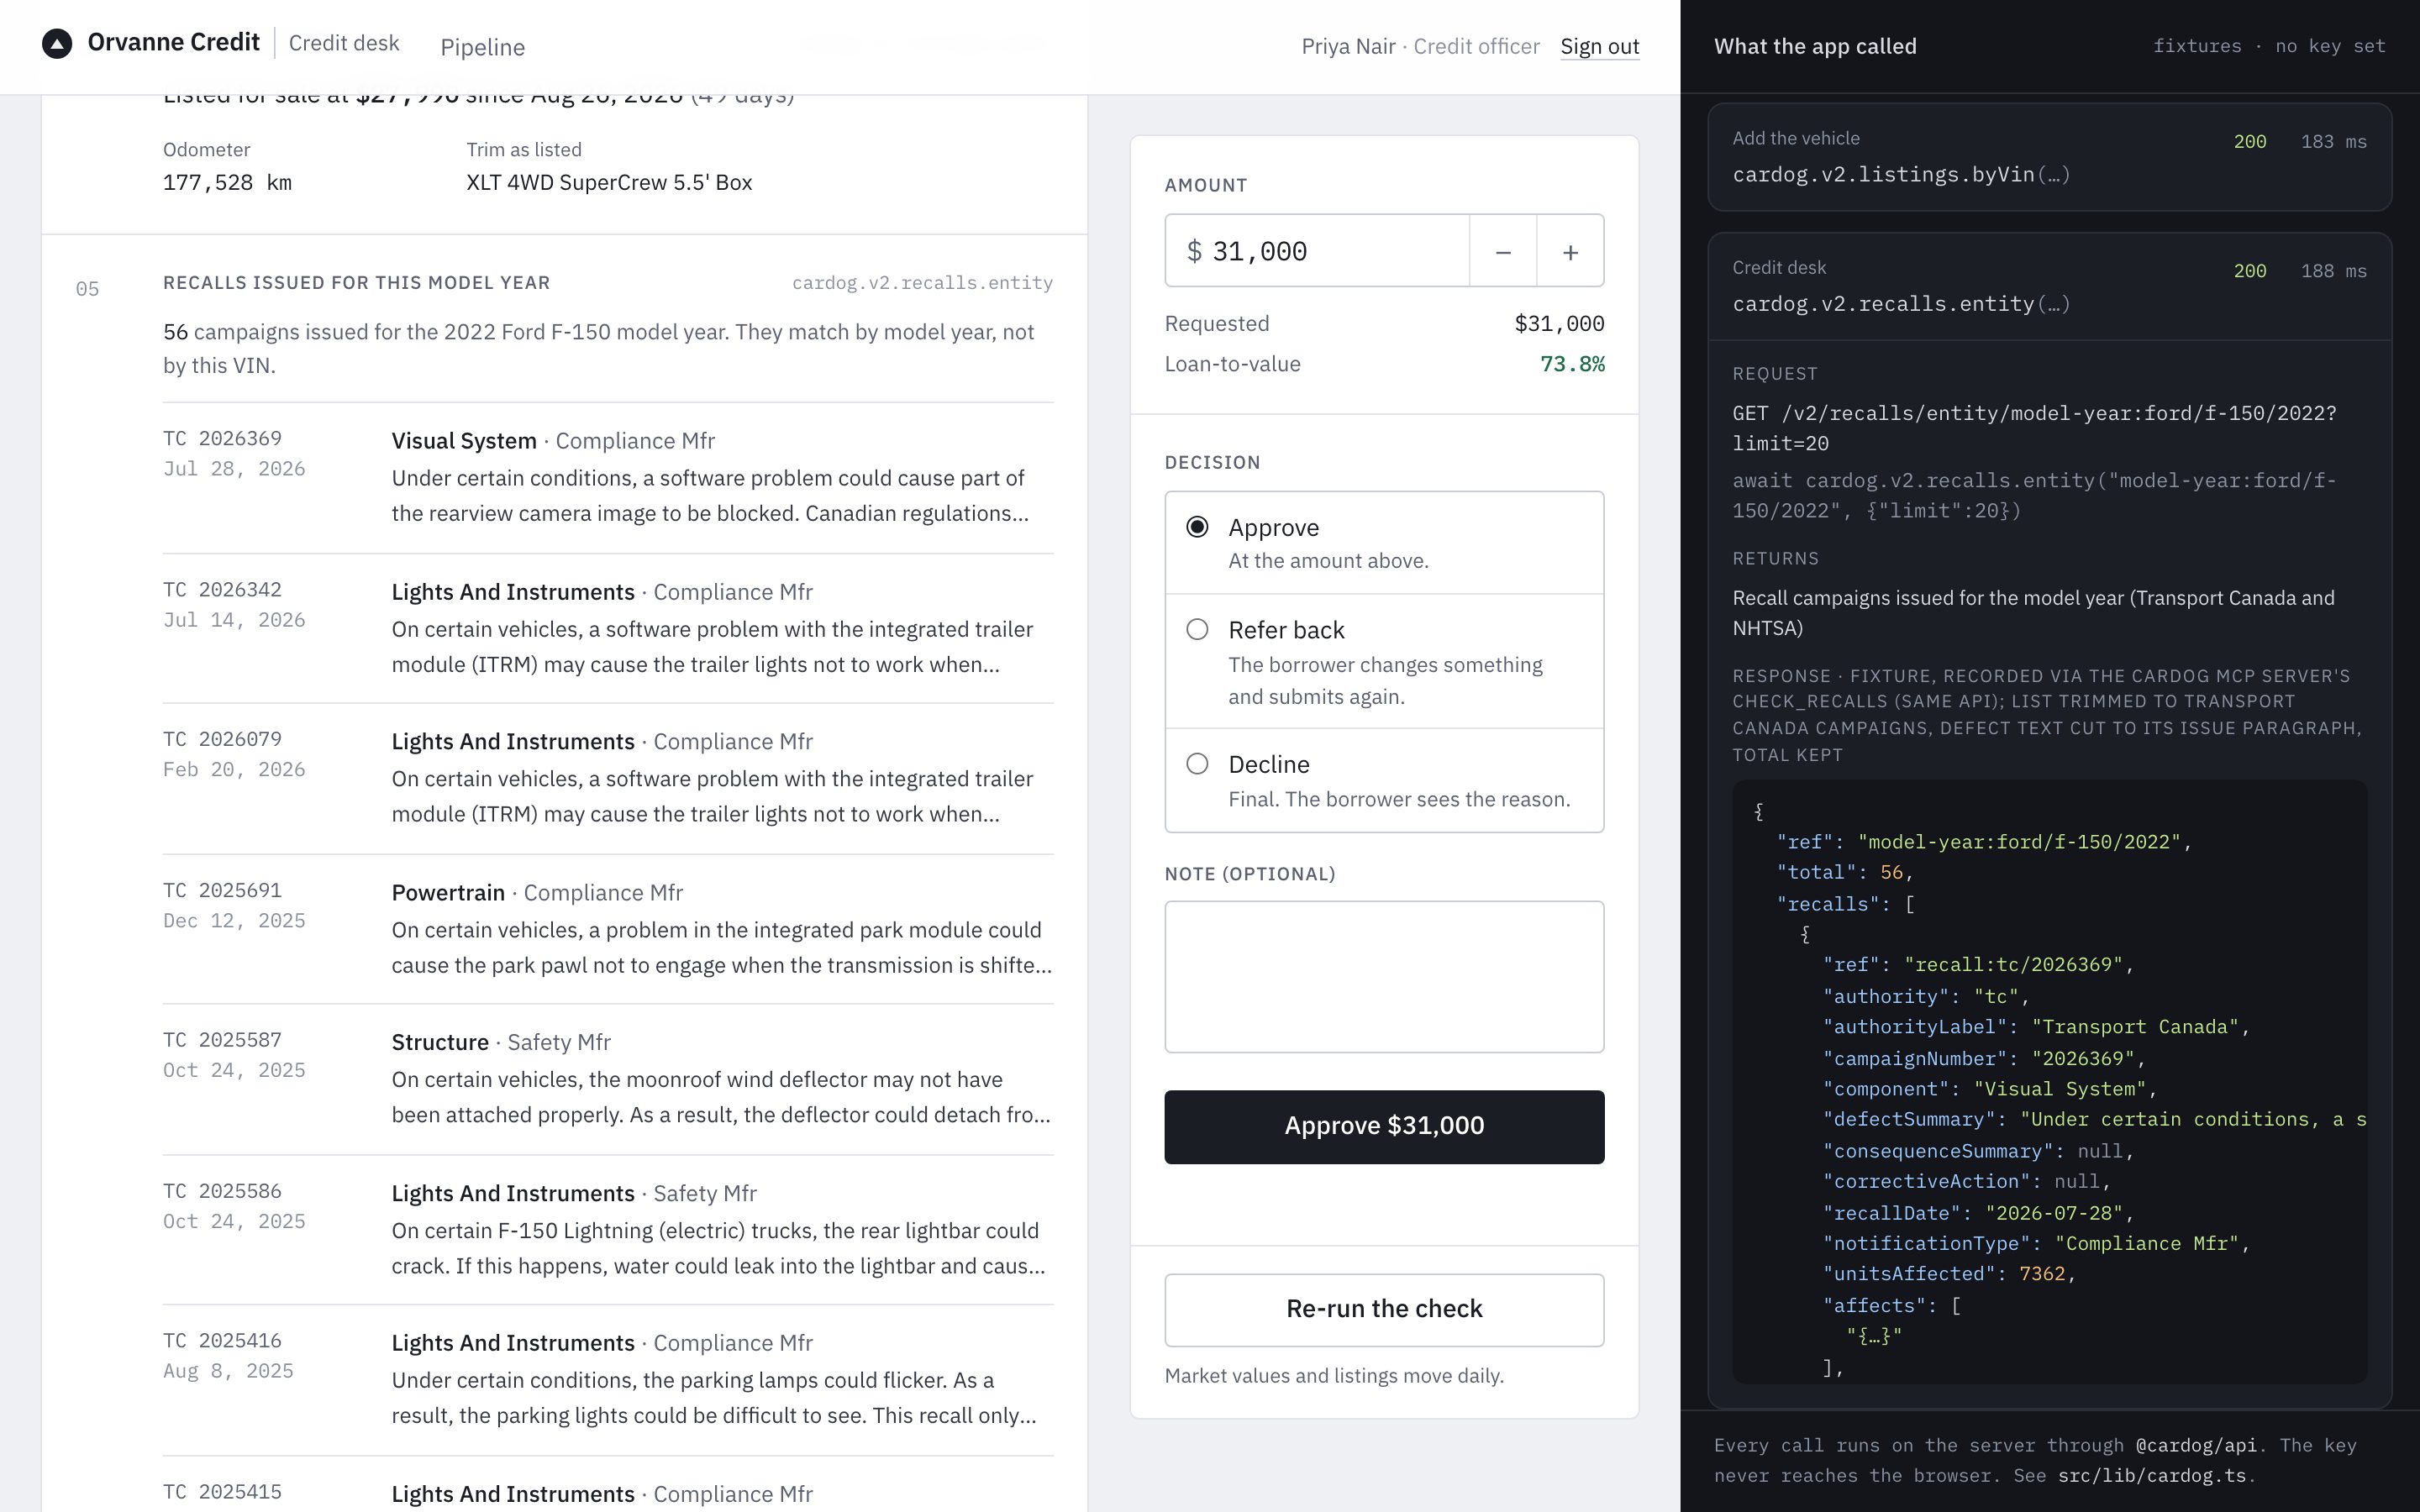Open the Credit desk nav item
This screenshot has width=2420, height=1512.
point(344,43)
